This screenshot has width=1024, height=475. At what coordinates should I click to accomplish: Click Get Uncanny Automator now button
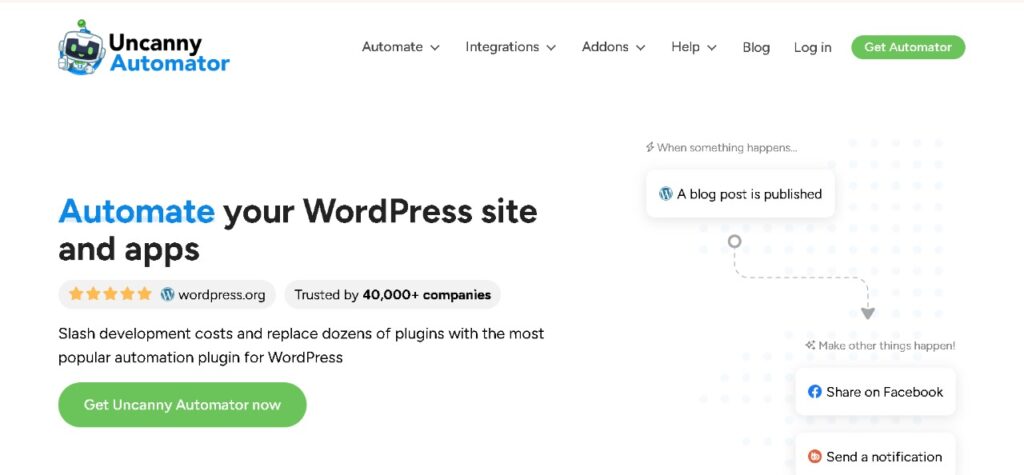[182, 405]
